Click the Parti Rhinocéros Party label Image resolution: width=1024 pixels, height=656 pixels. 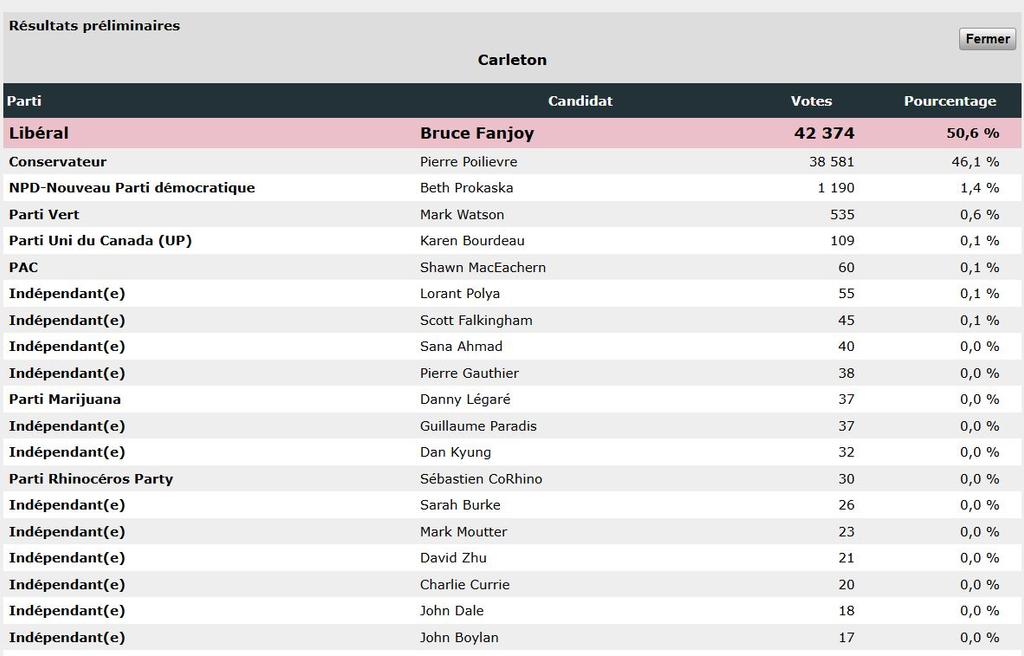pos(91,478)
